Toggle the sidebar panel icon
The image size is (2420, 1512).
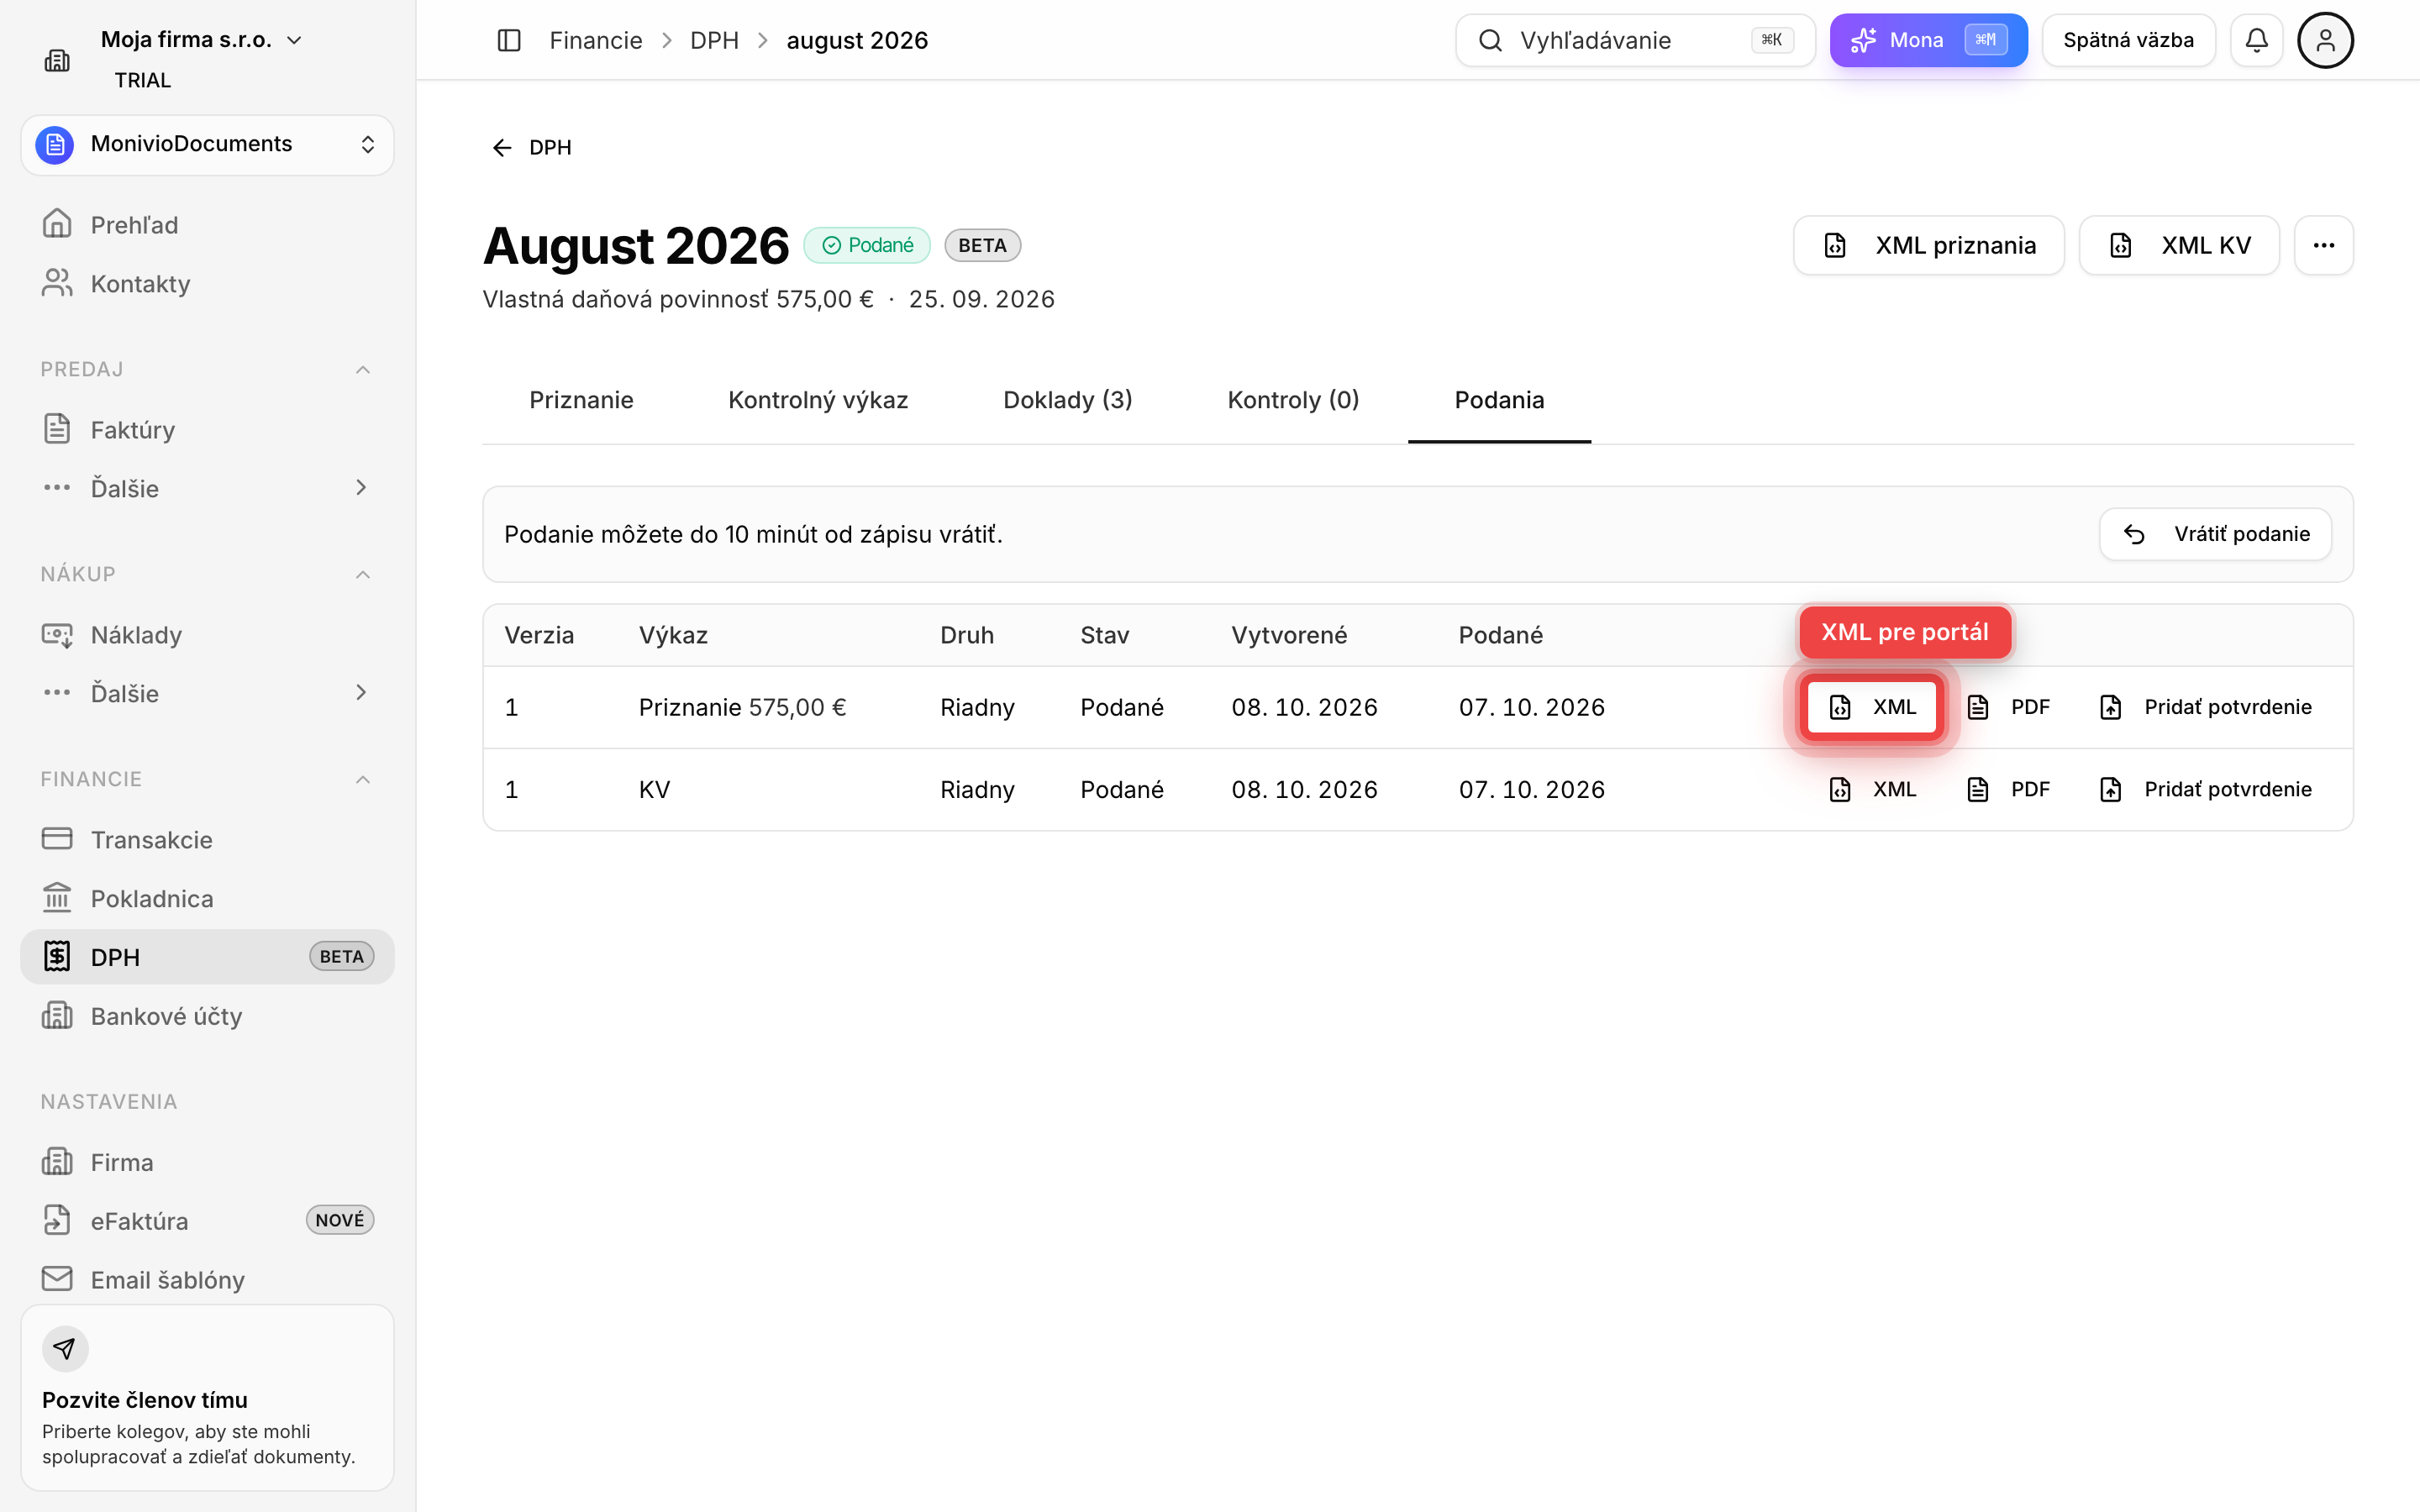point(509,40)
